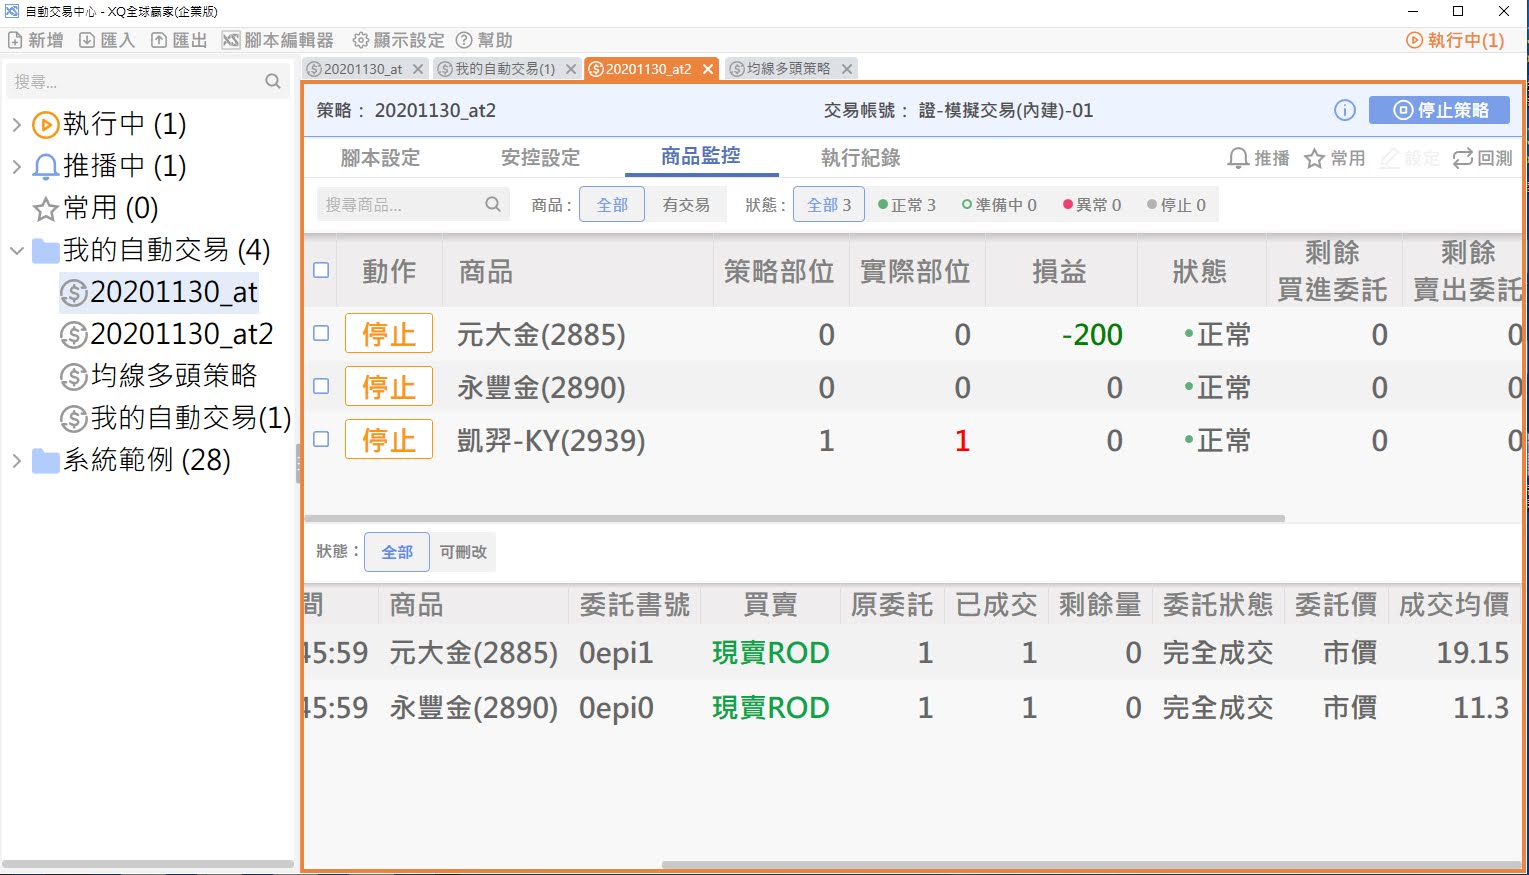Switch to the 執行紀錄 tab

pos(860,158)
